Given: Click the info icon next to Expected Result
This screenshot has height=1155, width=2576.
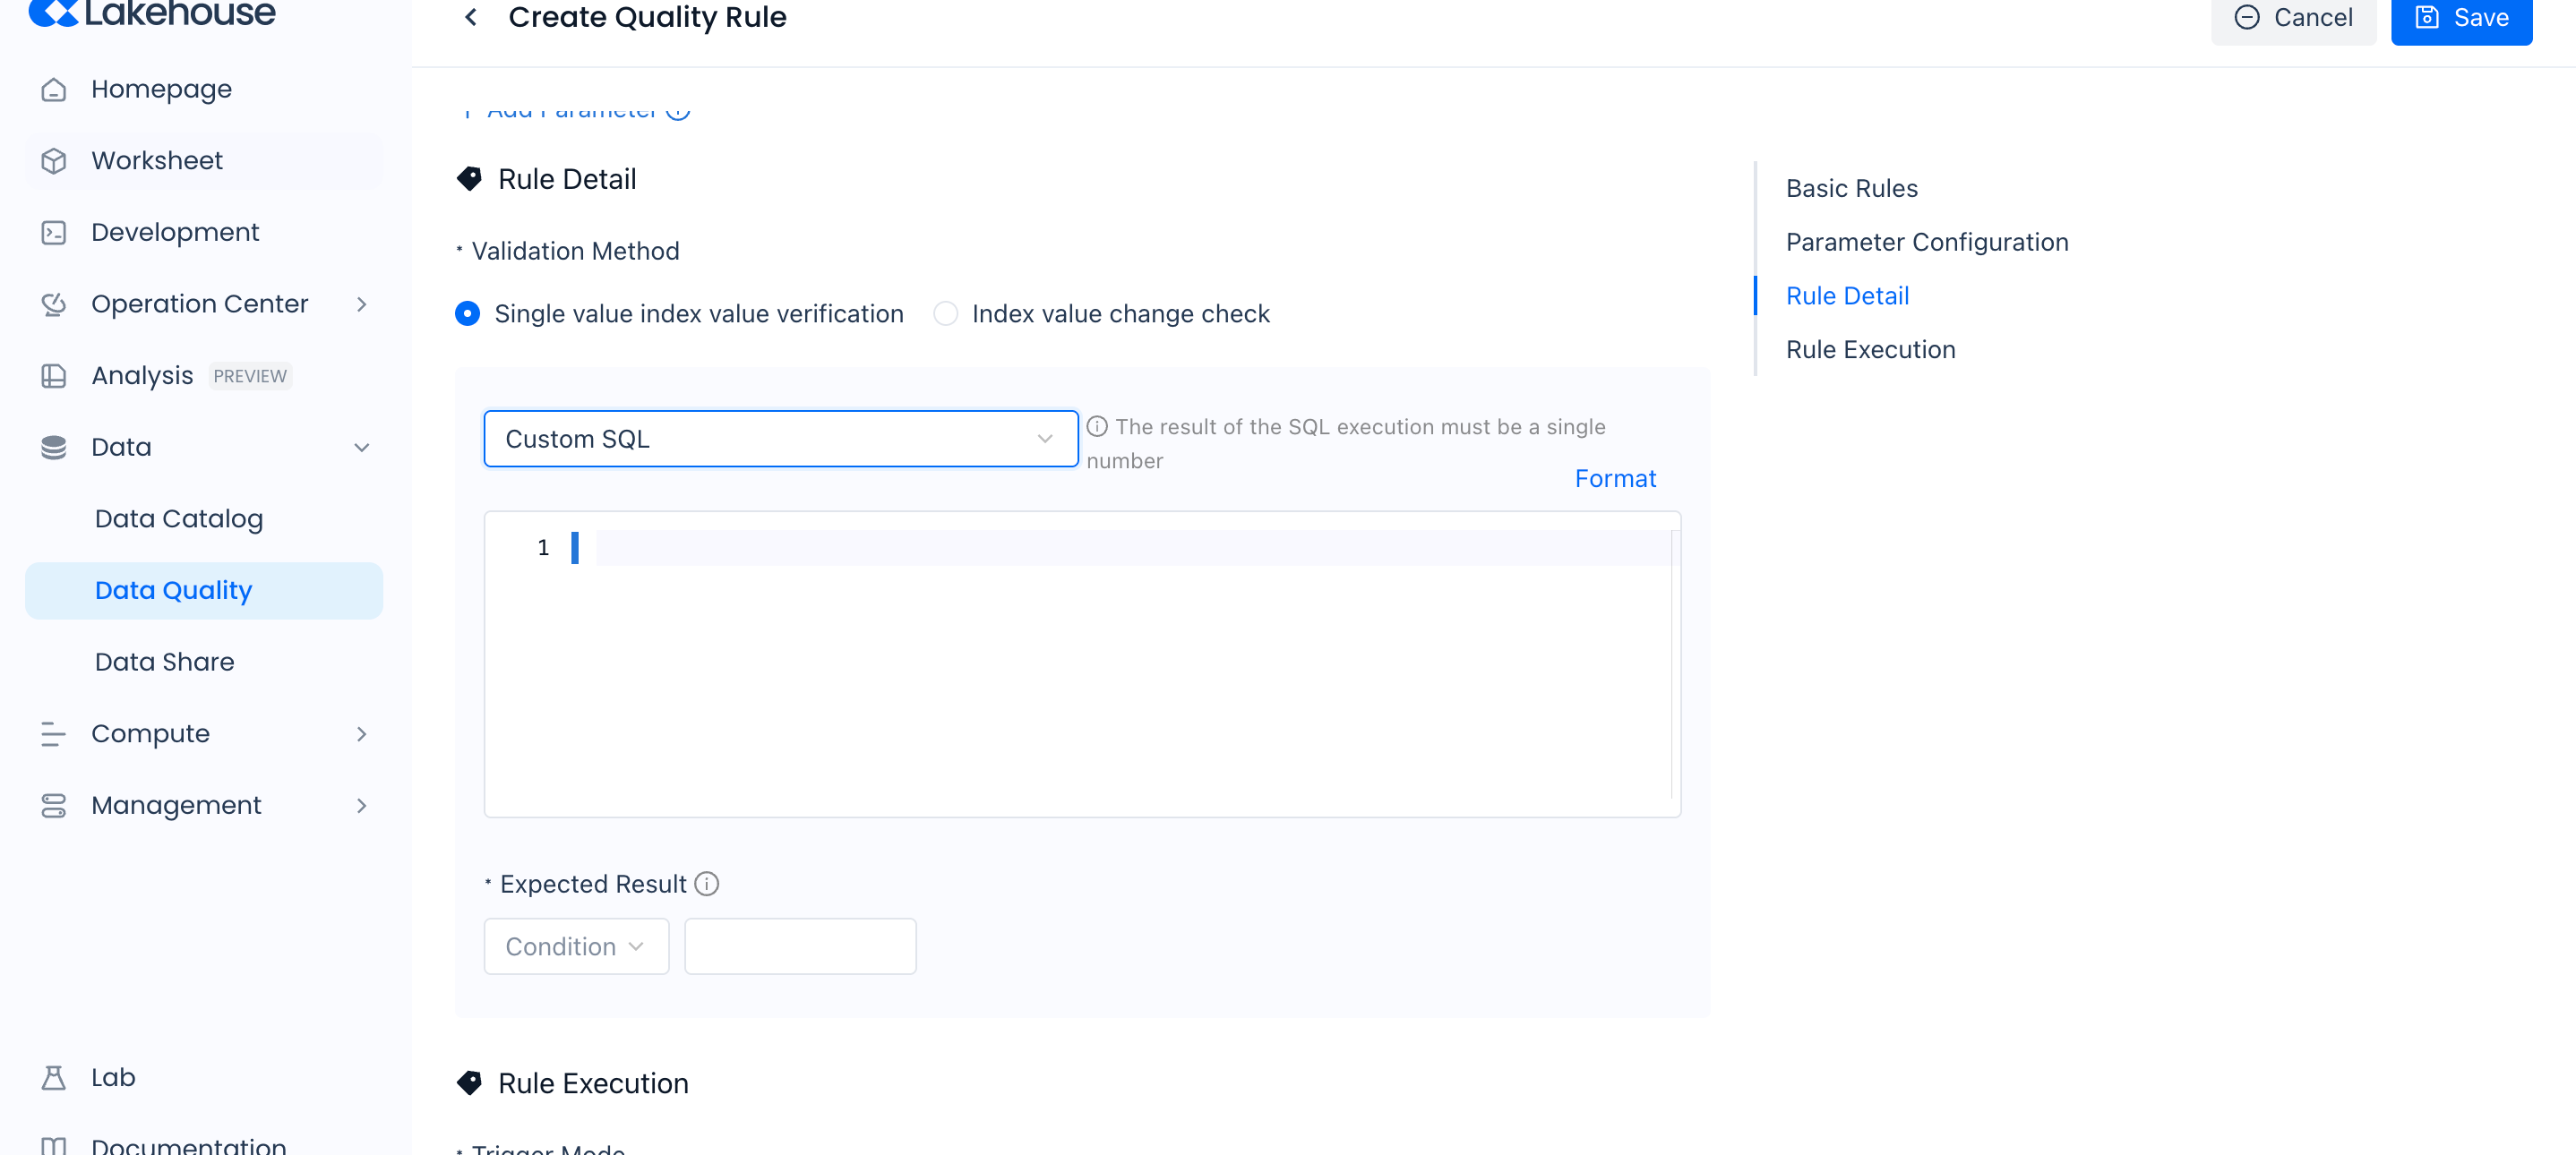Looking at the screenshot, I should (x=707, y=884).
